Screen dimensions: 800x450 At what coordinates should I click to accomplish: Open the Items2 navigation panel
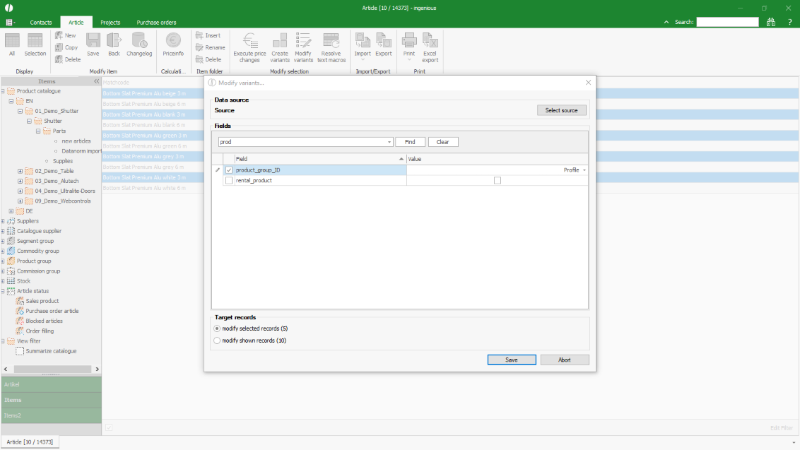click(x=51, y=415)
